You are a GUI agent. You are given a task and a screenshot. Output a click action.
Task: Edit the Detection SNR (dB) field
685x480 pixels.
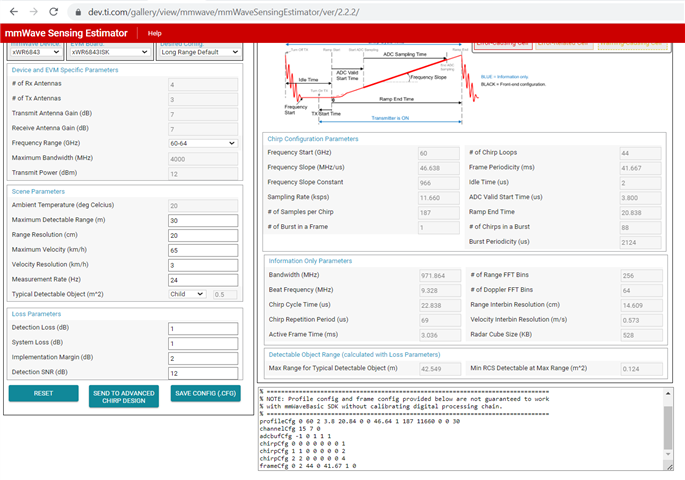tap(203, 373)
